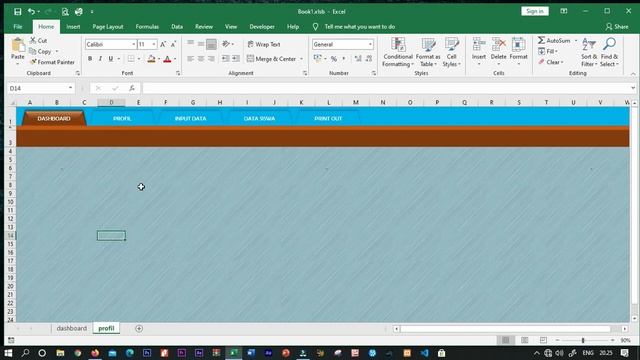Click the formula bar input
This screenshot has height=360, width=640.
pyautogui.click(x=386, y=88)
